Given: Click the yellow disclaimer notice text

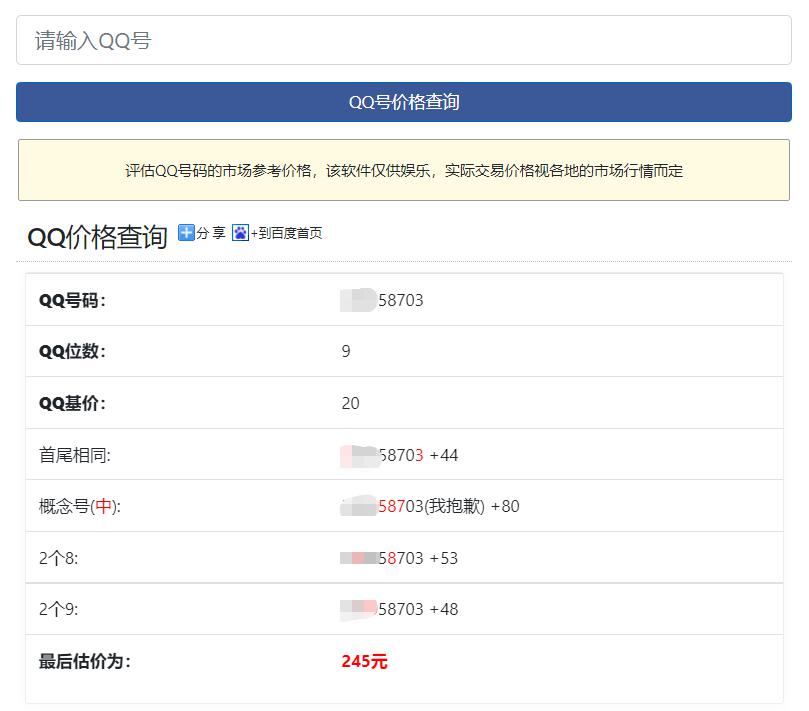Looking at the screenshot, I should coord(403,171).
